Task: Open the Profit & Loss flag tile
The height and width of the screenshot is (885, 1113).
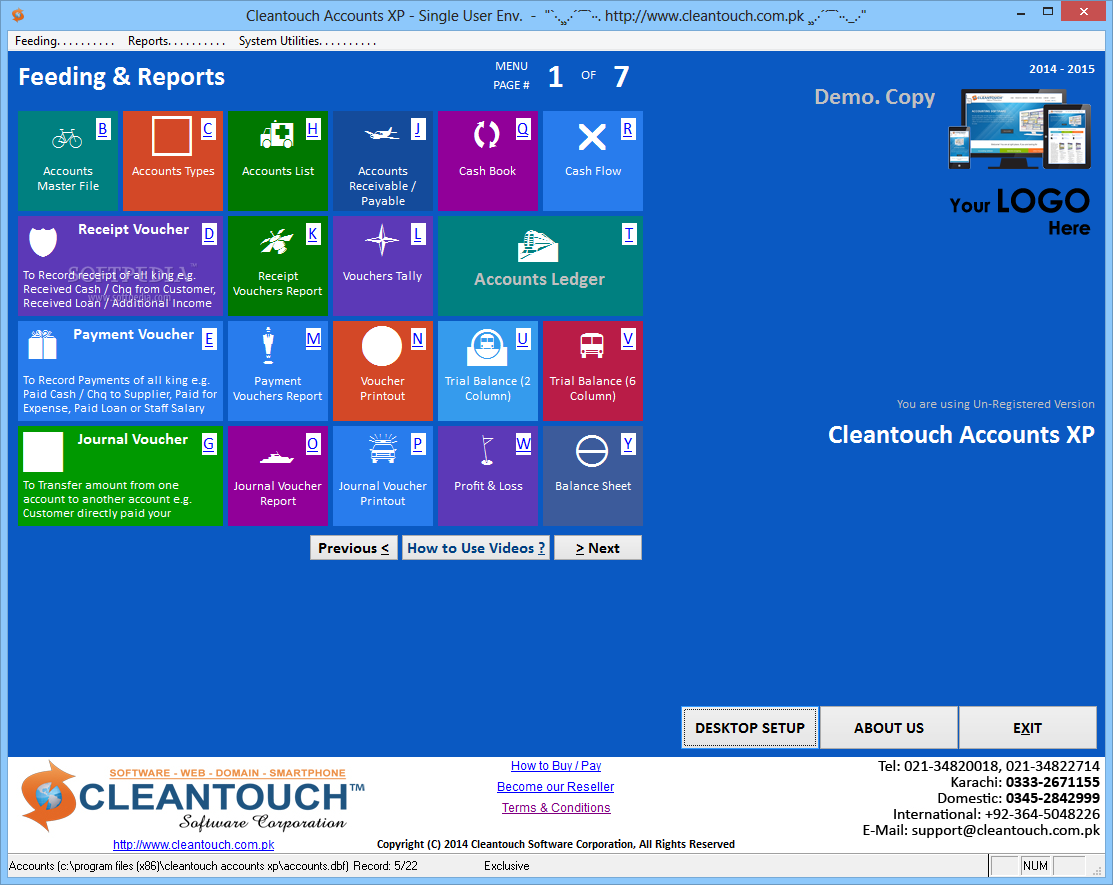Action: point(488,476)
